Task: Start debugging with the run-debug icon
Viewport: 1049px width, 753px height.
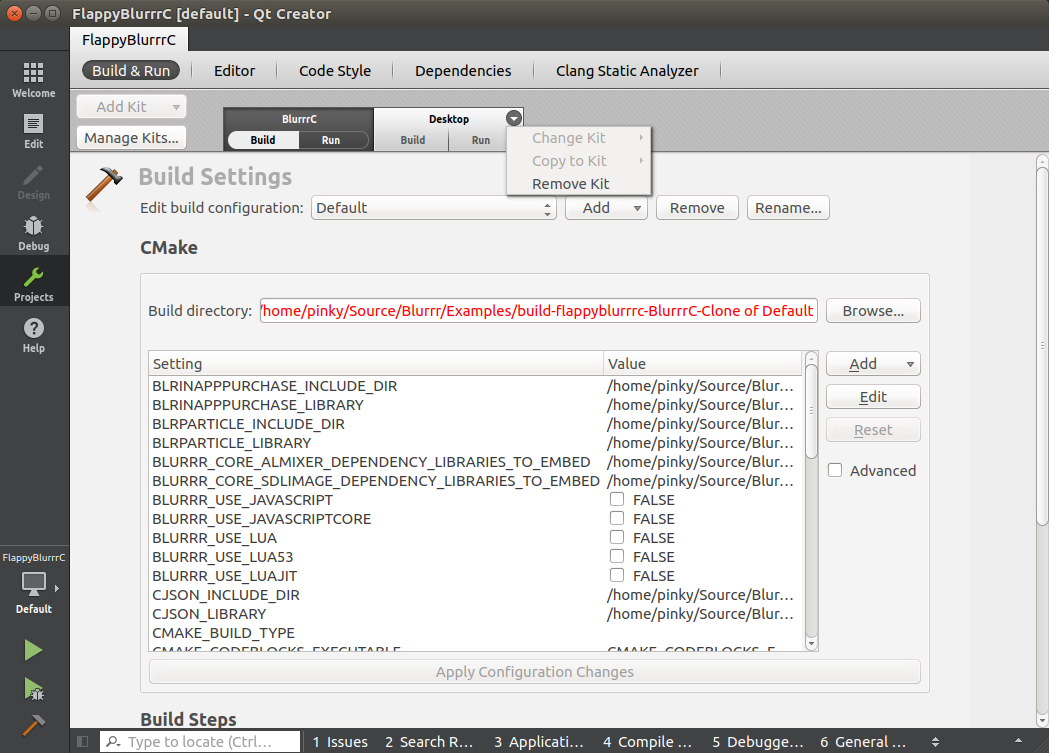Action: coord(34,688)
